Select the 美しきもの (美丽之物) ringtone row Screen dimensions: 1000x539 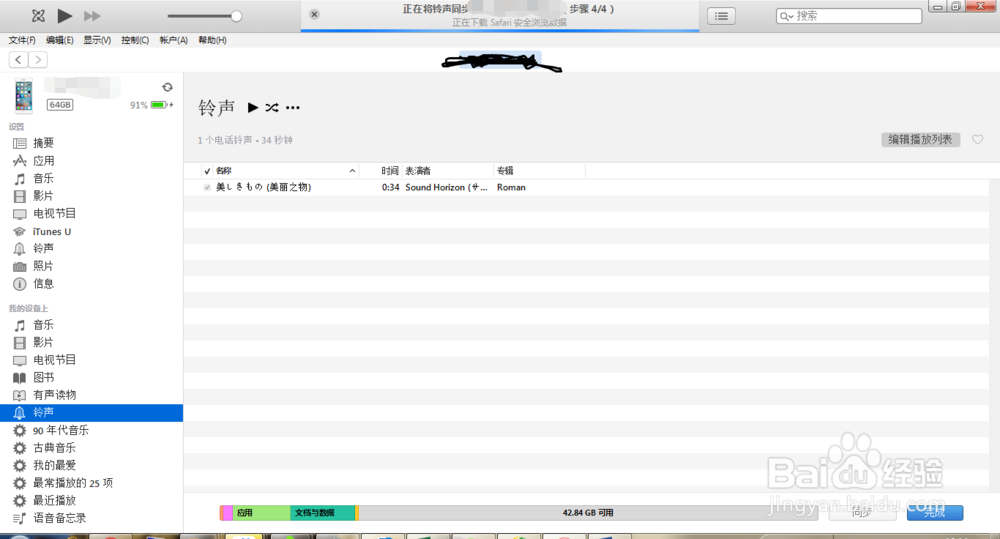click(586, 188)
